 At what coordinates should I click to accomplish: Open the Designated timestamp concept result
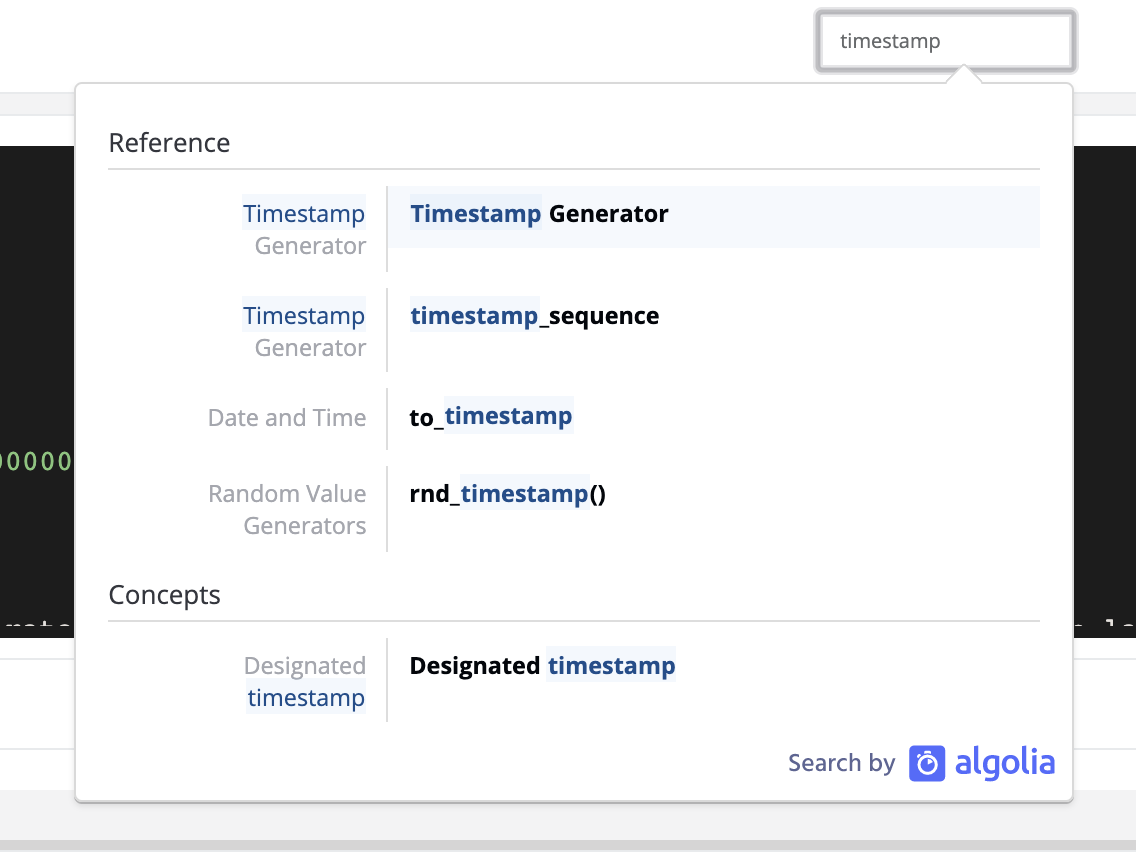coord(543,665)
